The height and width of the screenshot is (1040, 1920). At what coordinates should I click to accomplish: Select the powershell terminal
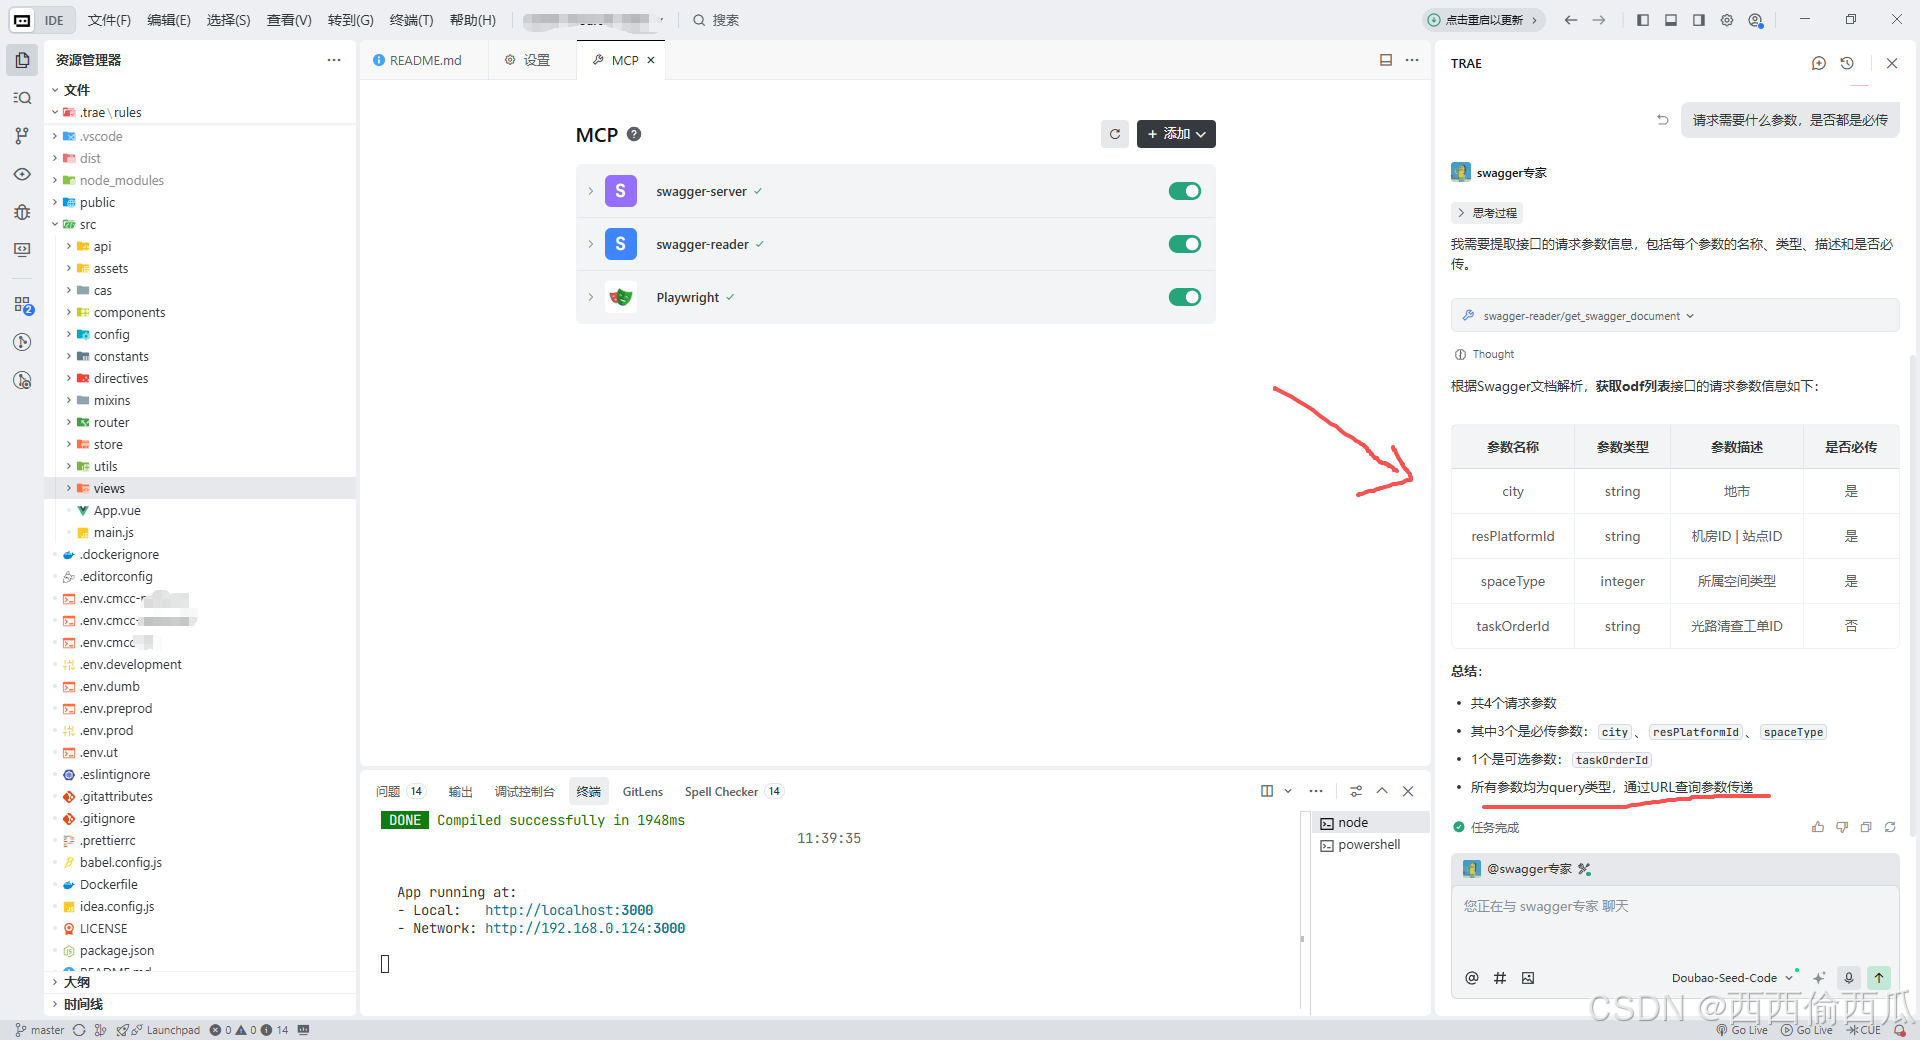pyautogui.click(x=1369, y=845)
